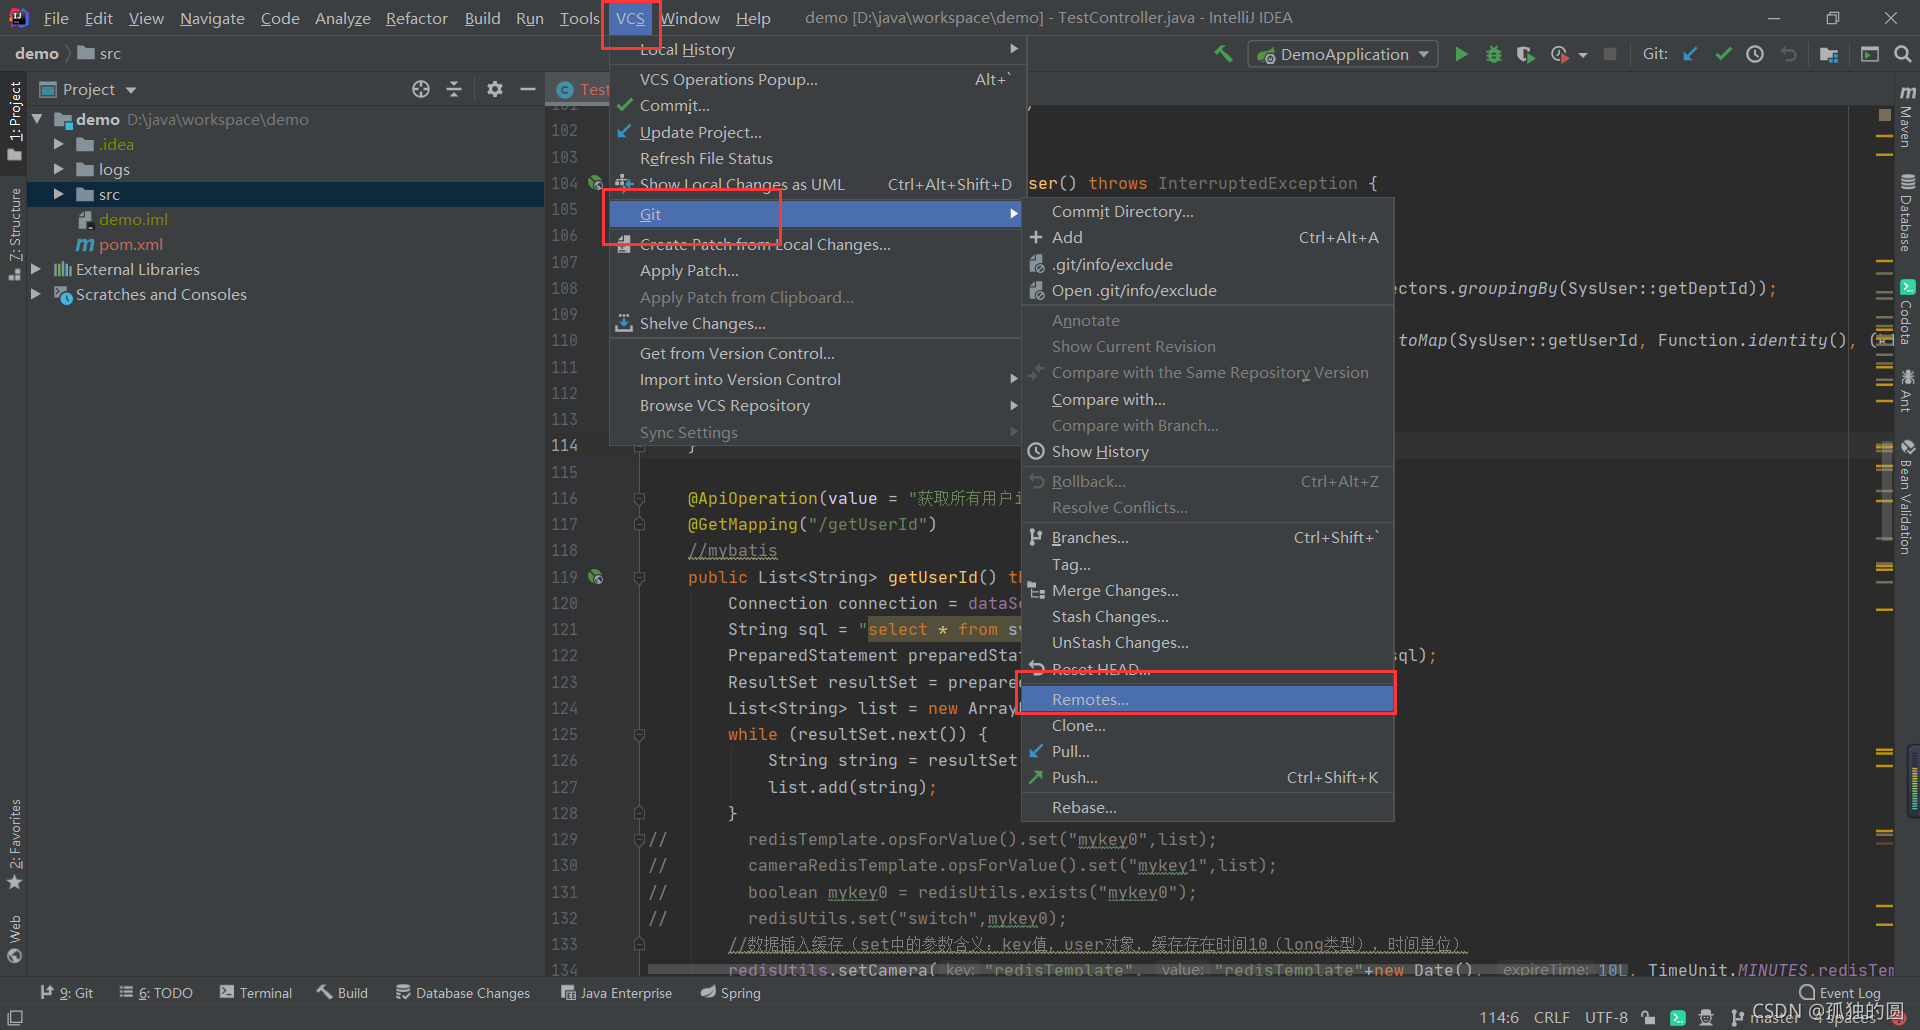Click fold toggle beside line 116 annotation
This screenshot has width=1920, height=1030.
639,498
